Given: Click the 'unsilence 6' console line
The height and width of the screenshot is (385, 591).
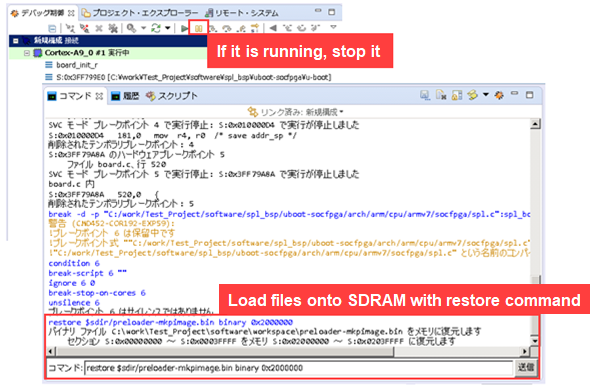Looking at the screenshot, I should click(x=74, y=303).
